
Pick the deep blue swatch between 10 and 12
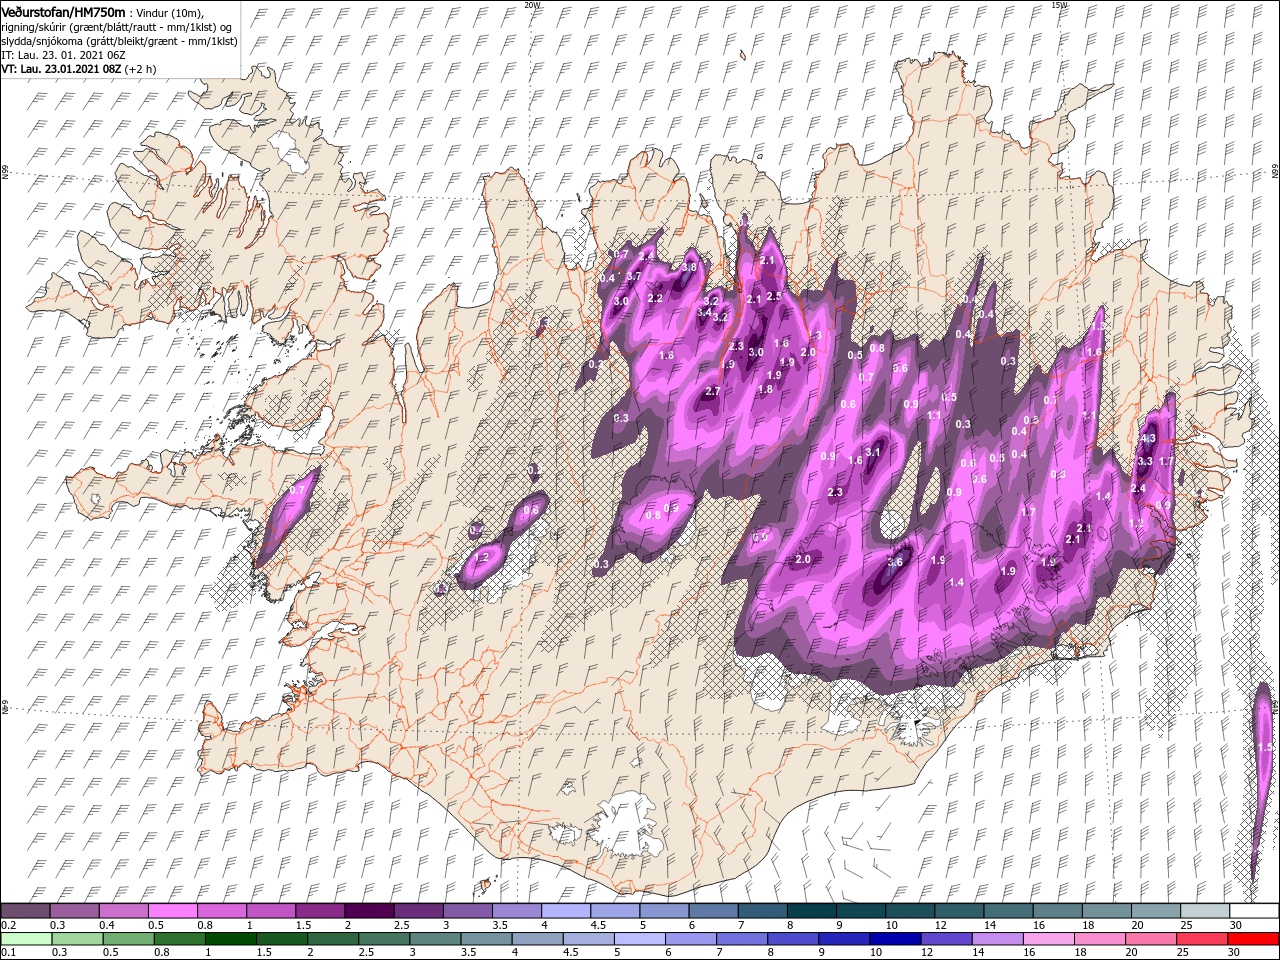tap(894, 938)
